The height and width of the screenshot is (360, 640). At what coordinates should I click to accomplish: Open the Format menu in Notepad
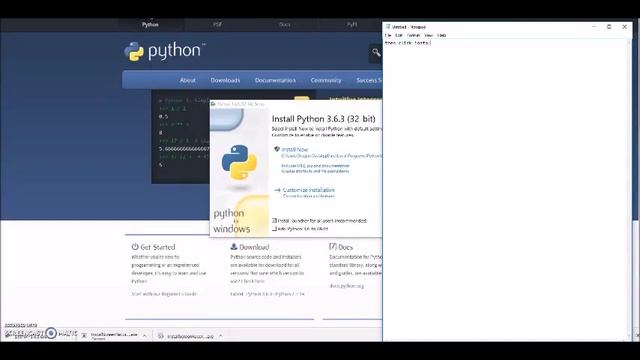413,36
